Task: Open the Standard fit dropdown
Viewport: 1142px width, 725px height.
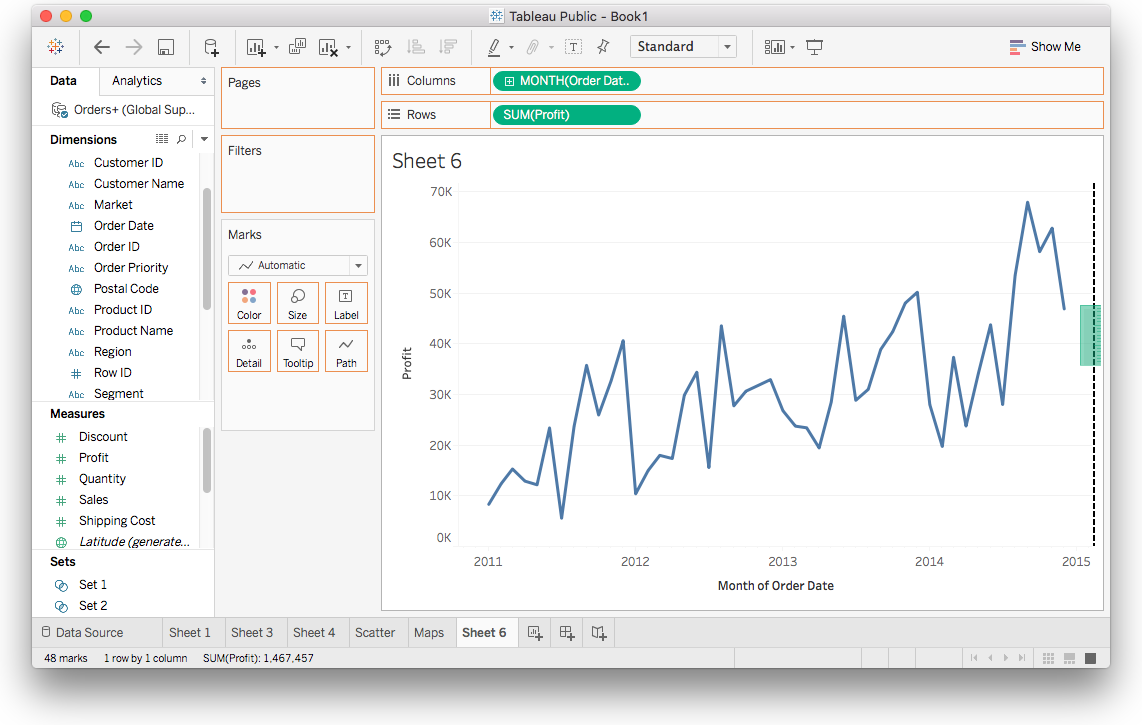Action: (683, 47)
